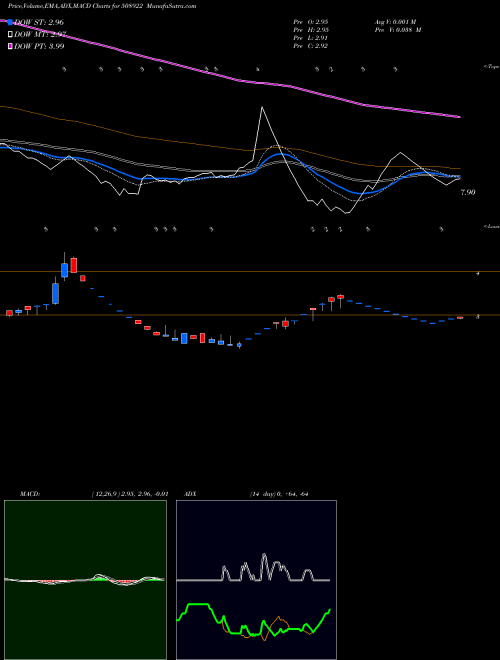The image size is (500, 660).
Task: Click the magenta DOW PT legend swatch
Action: 10,46
